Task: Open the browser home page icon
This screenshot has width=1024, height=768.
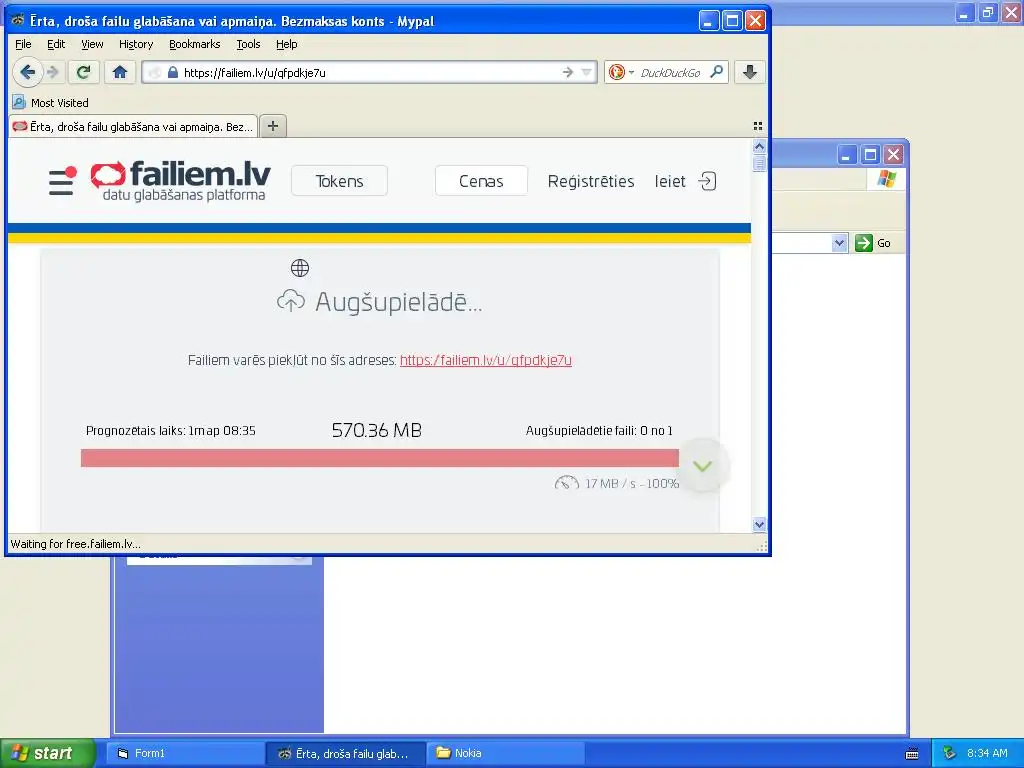Action: point(120,72)
